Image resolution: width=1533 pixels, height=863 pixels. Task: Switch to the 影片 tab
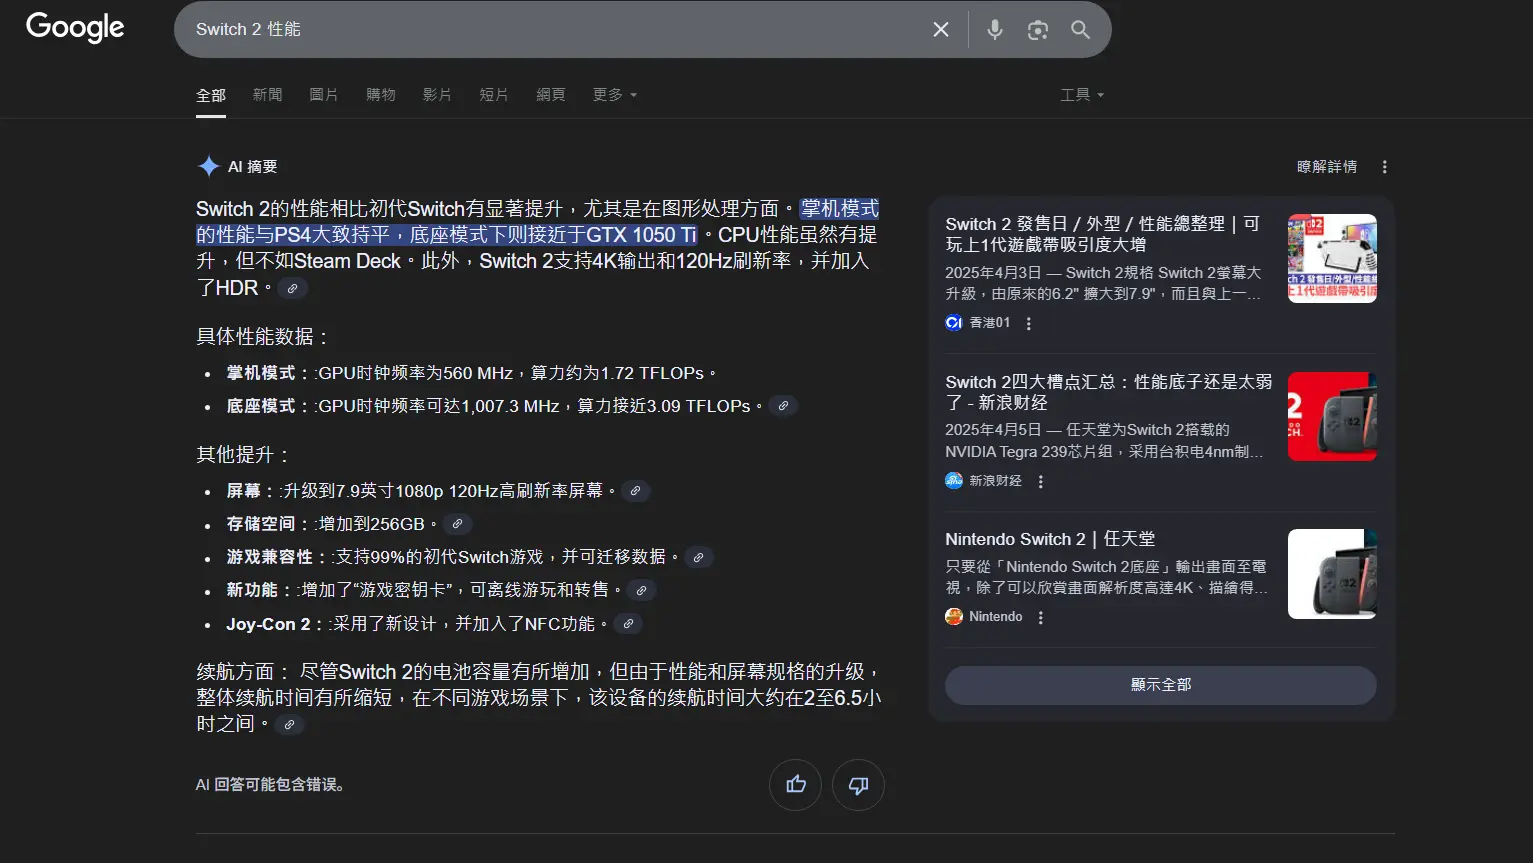(x=438, y=94)
